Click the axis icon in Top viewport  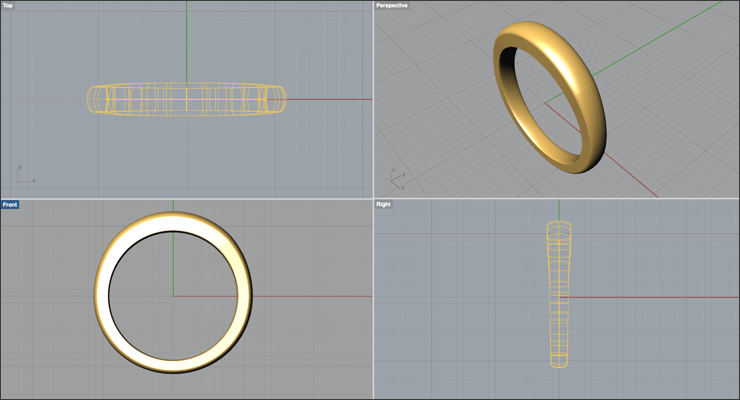tap(25, 175)
